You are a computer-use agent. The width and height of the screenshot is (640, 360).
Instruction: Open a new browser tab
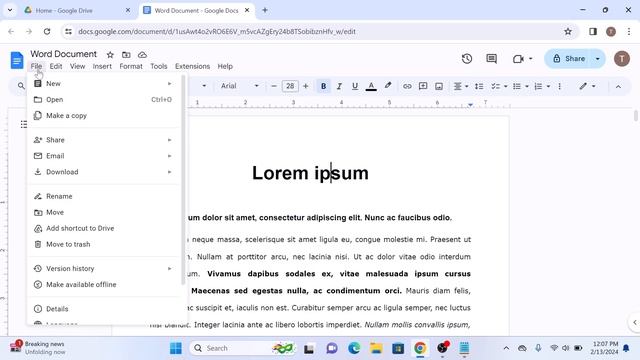(265, 10)
